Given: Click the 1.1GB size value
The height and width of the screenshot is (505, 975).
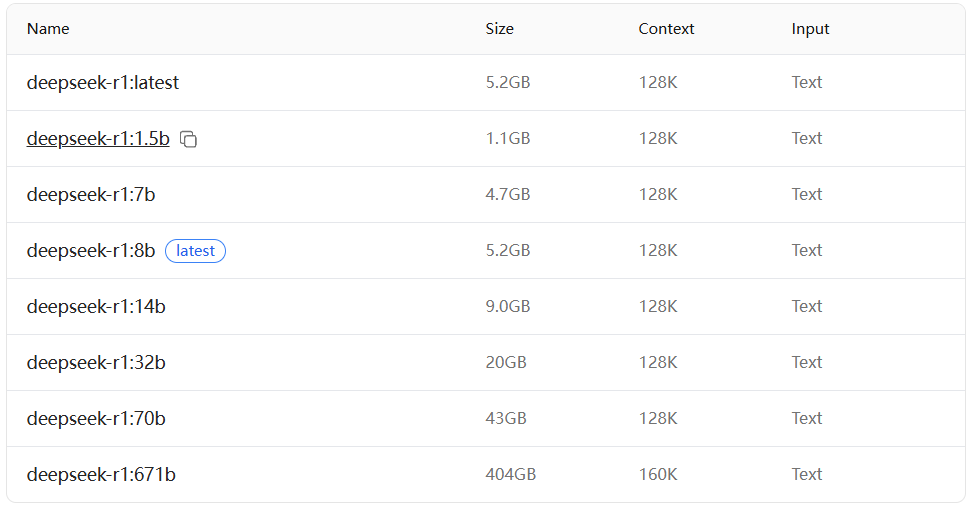Looking at the screenshot, I should (x=507, y=139).
